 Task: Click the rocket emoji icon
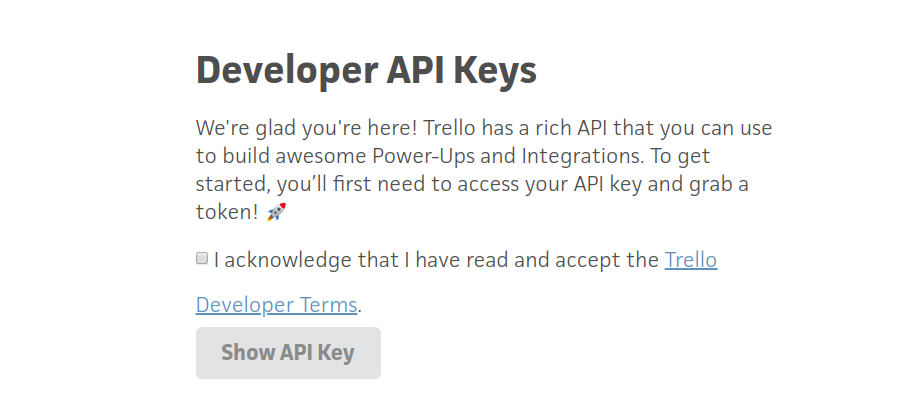(x=277, y=212)
